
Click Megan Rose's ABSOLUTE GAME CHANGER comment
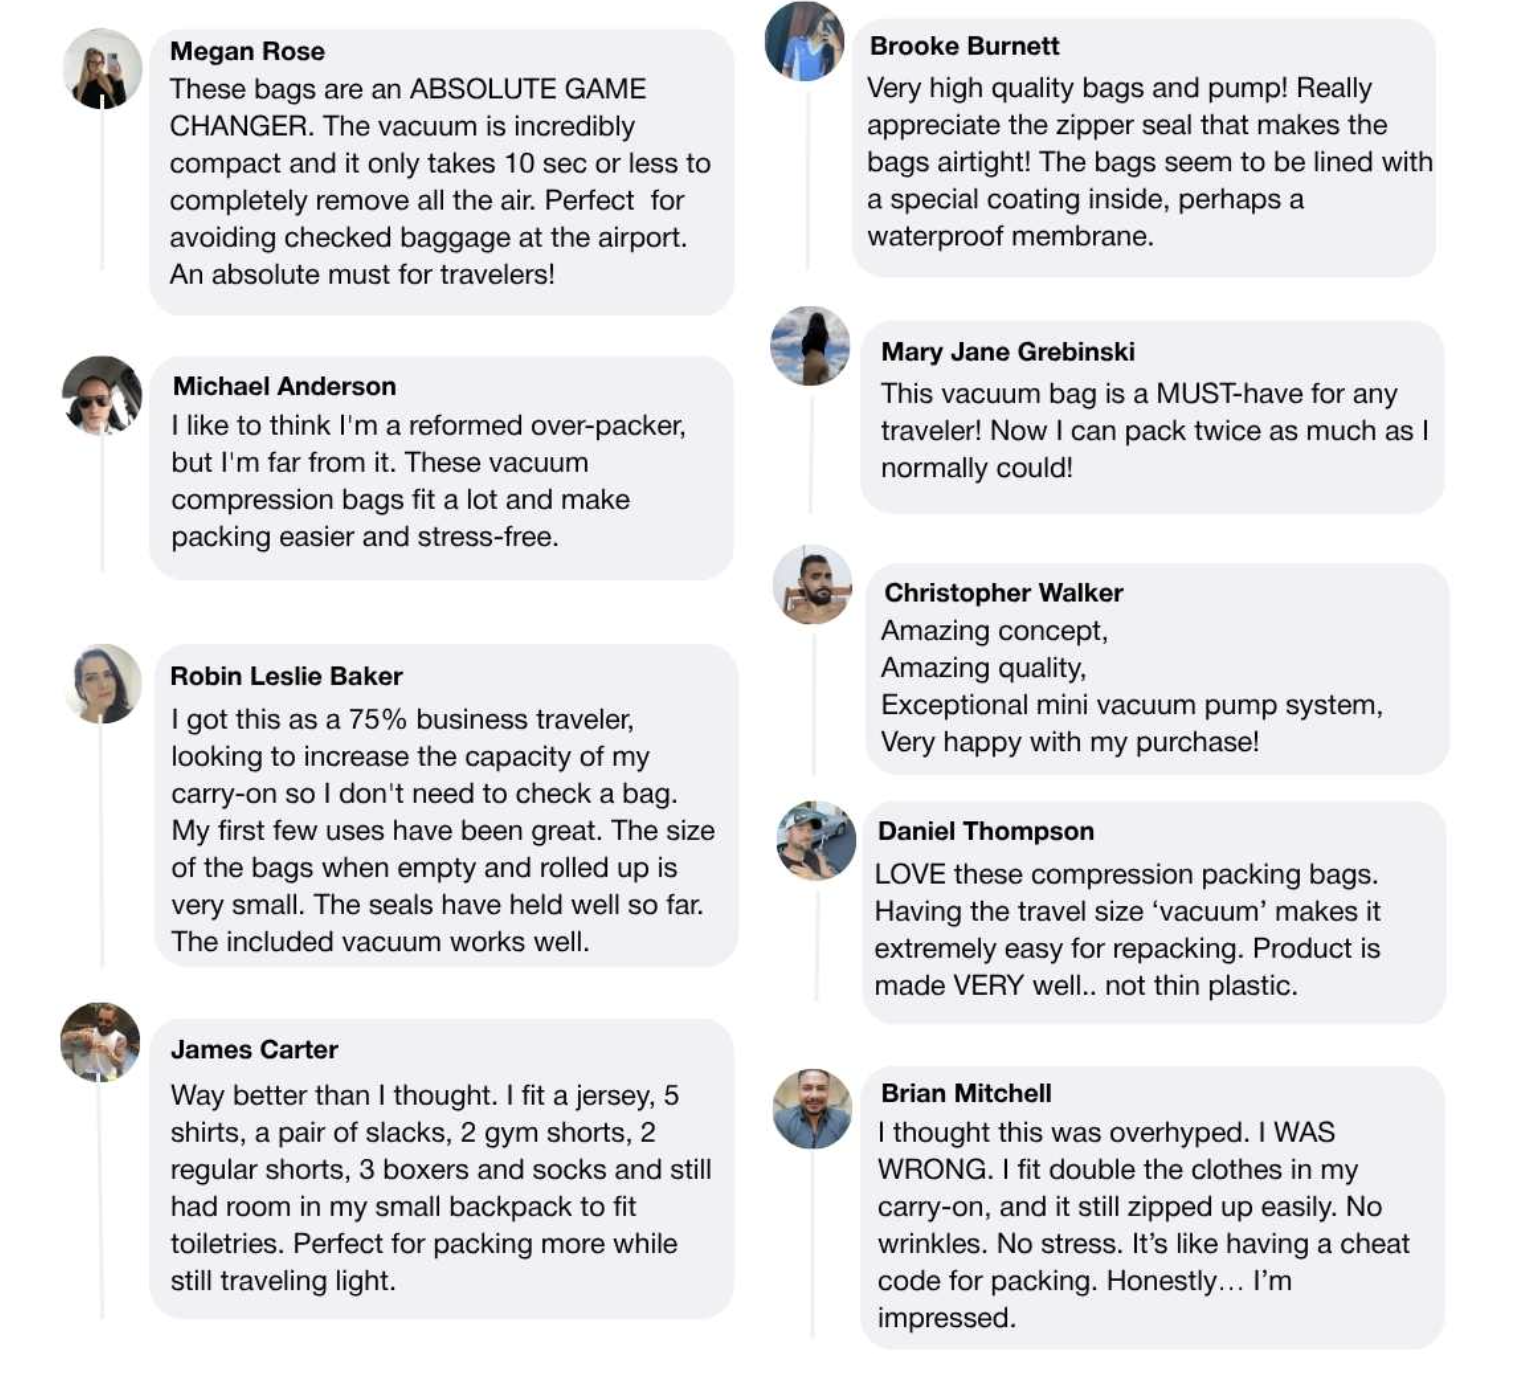(440, 182)
